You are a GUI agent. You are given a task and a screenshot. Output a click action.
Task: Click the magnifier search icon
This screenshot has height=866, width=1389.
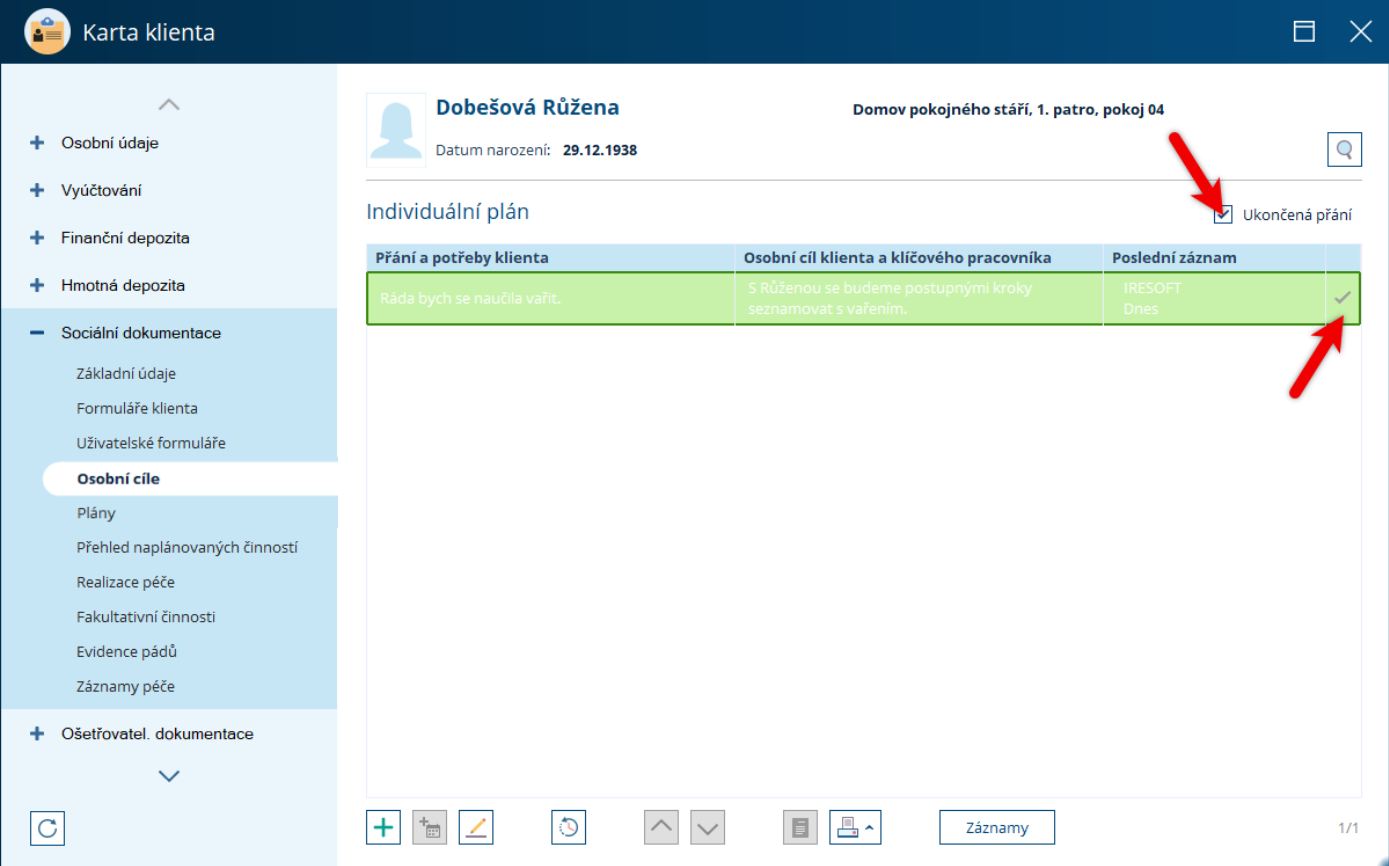tap(1344, 150)
